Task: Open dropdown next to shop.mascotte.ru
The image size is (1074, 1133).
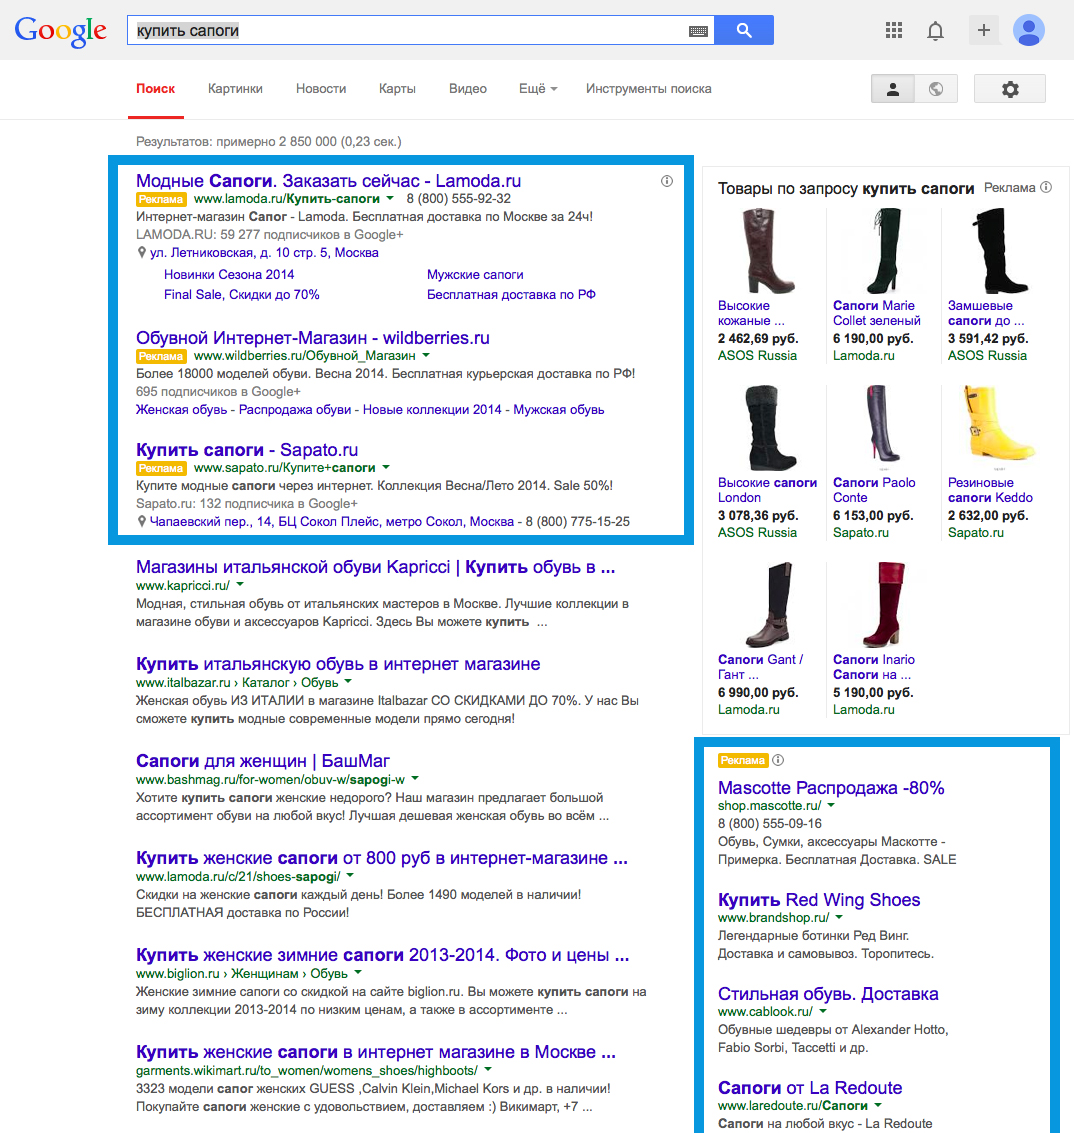Action: [831, 805]
